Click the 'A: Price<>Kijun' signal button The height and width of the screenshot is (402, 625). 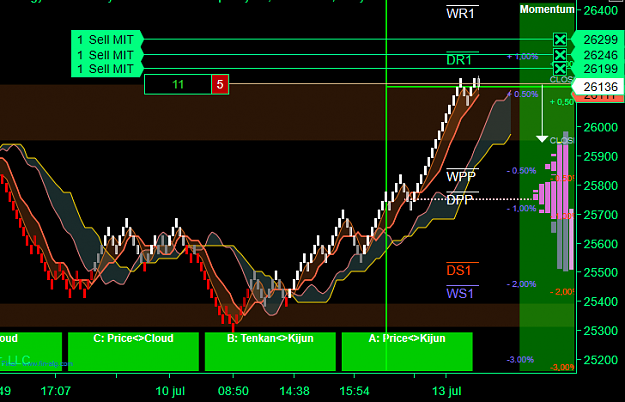(407, 351)
